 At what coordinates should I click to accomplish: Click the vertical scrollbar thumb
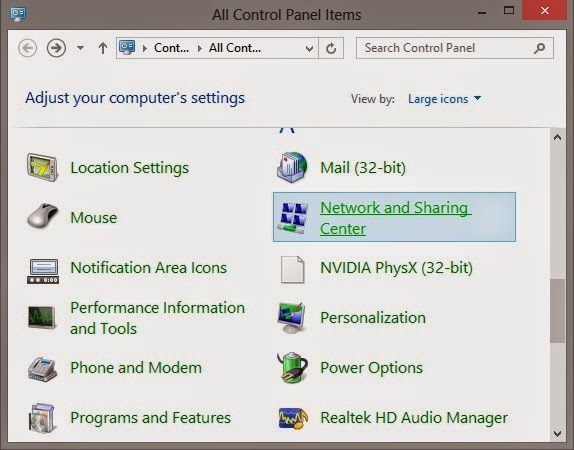coord(558,311)
